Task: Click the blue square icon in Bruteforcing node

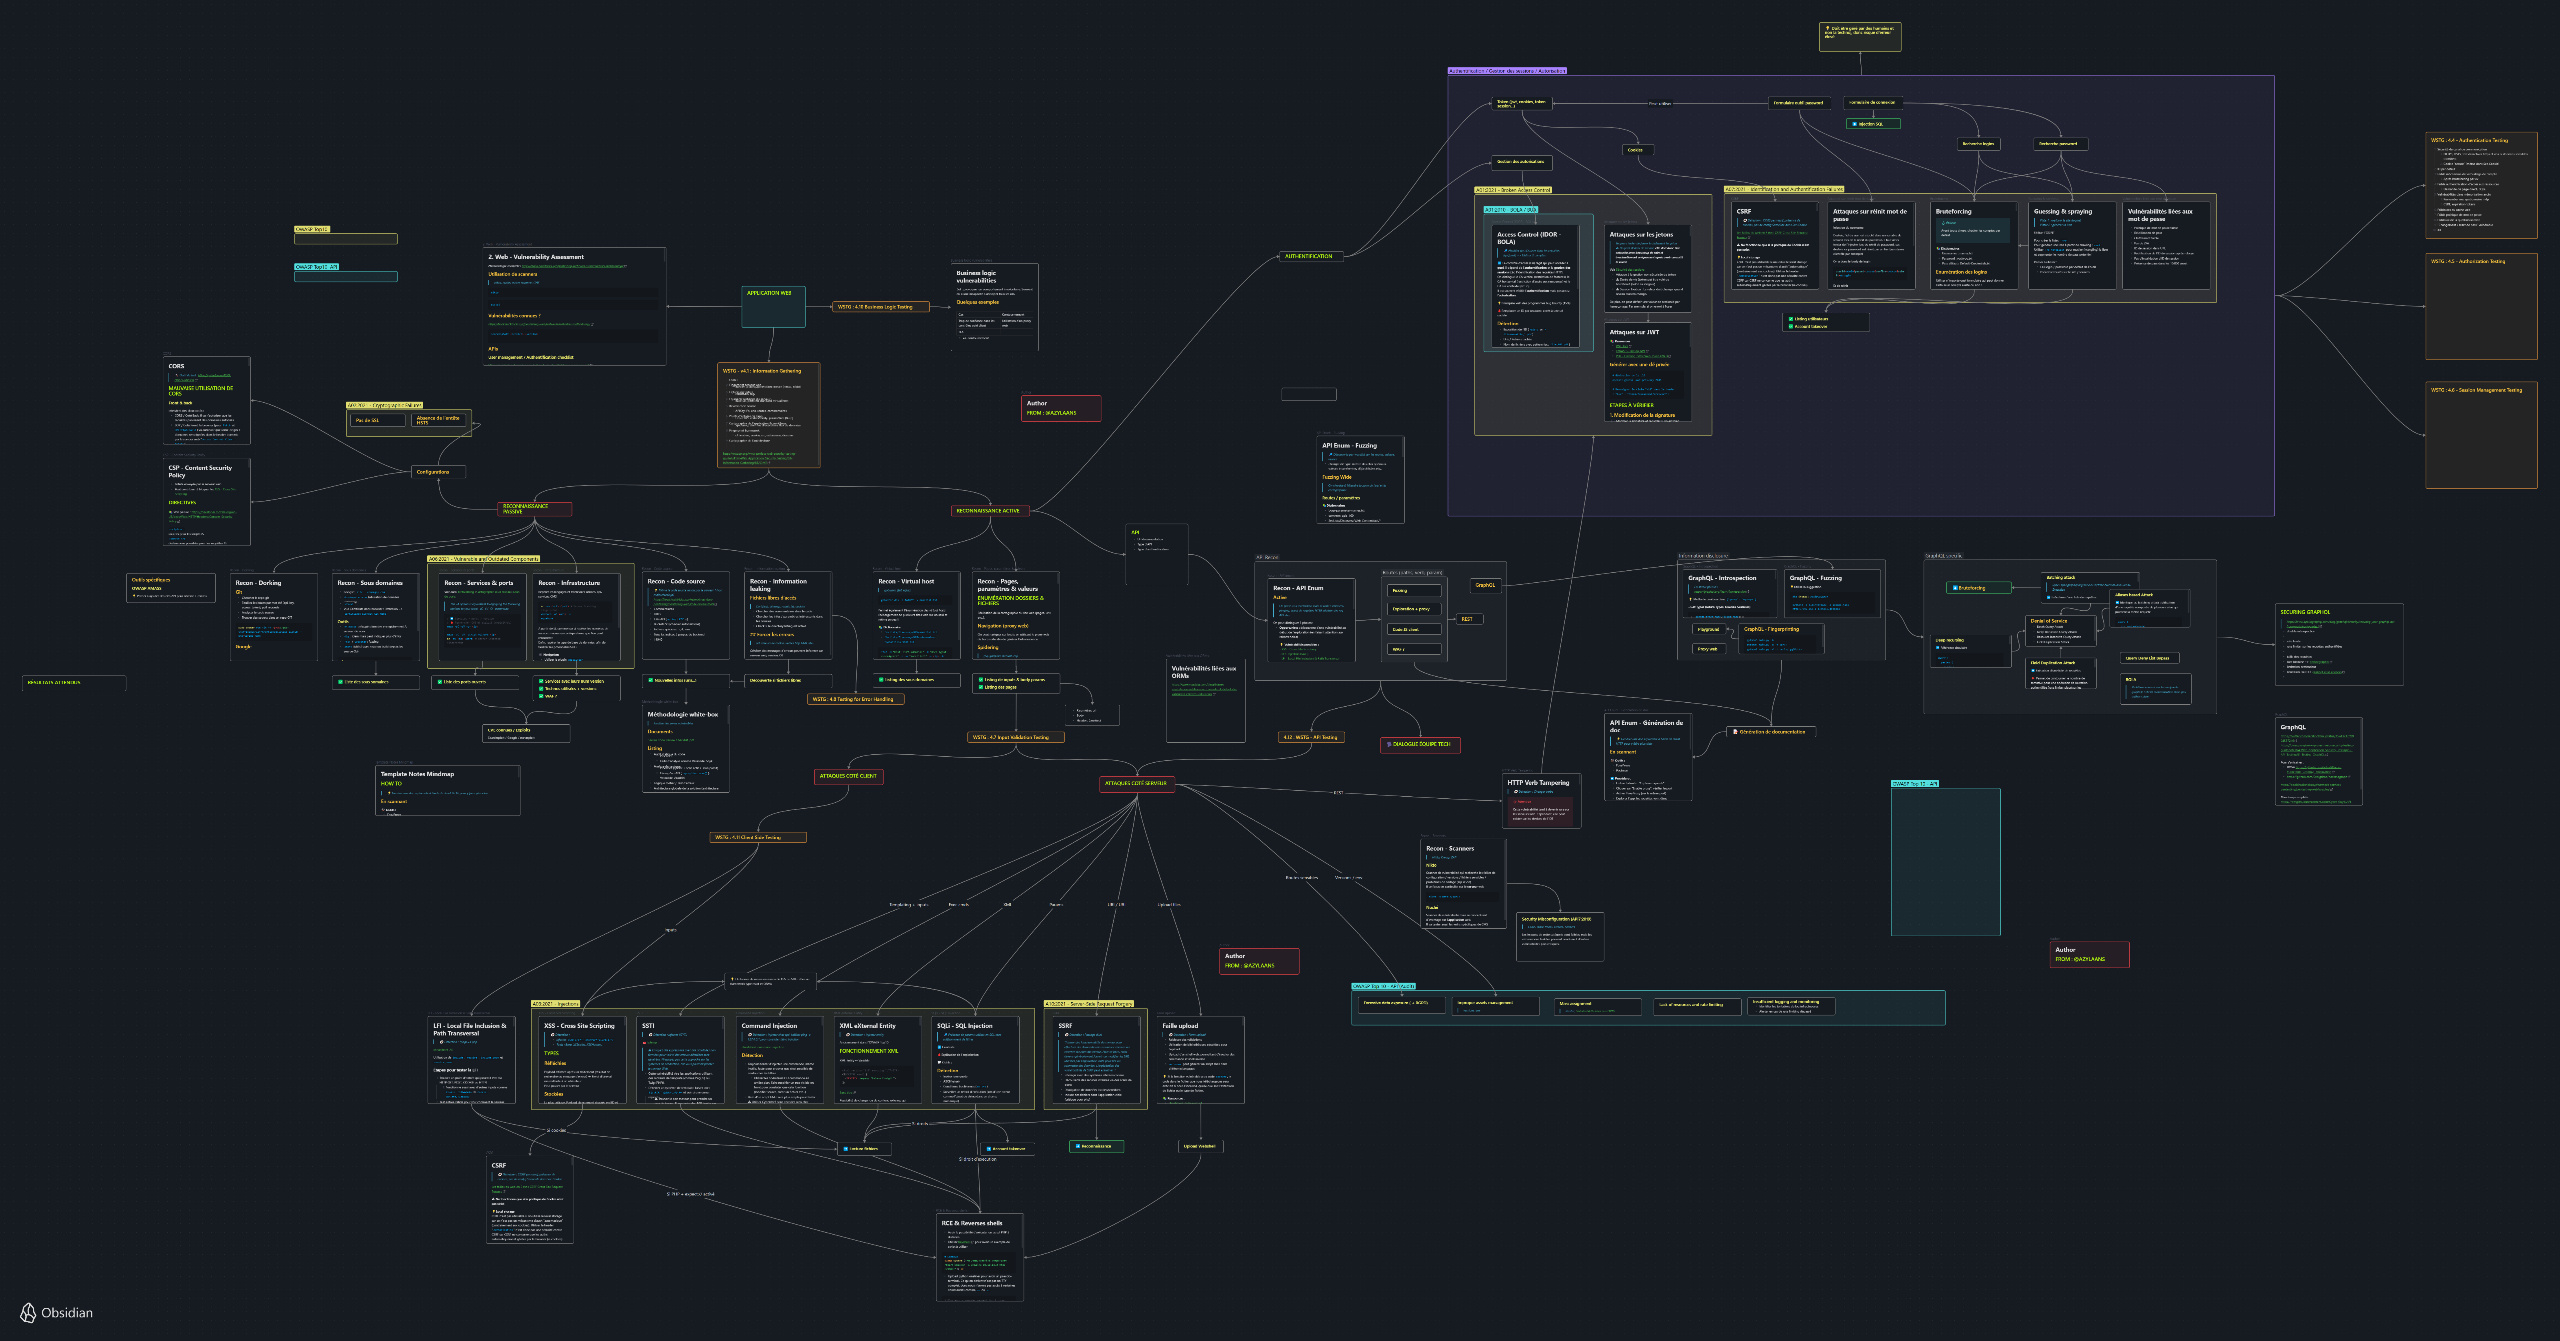Action: coord(1955,588)
